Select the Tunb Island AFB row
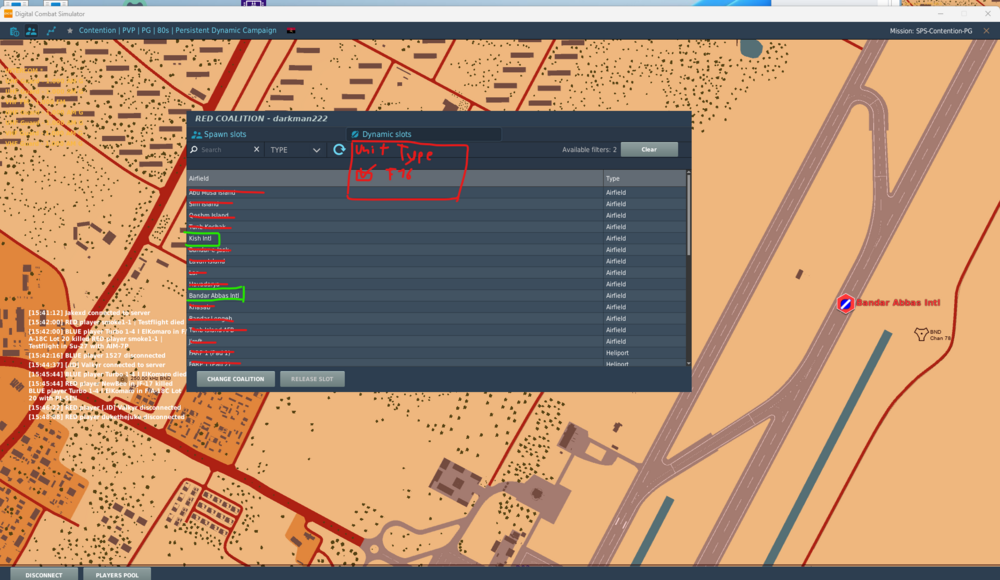Image resolution: width=1000 pixels, height=580 pixels. point(436,331)
